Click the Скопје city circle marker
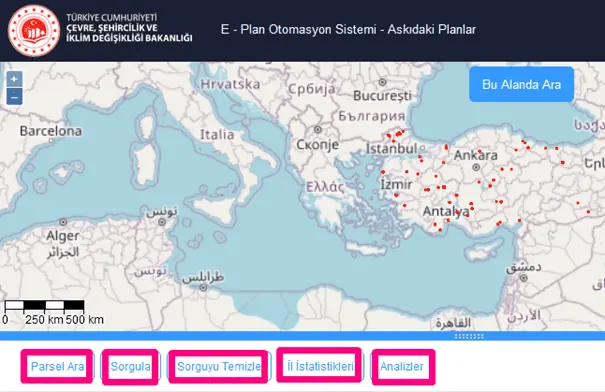 [x=318, y=130]
